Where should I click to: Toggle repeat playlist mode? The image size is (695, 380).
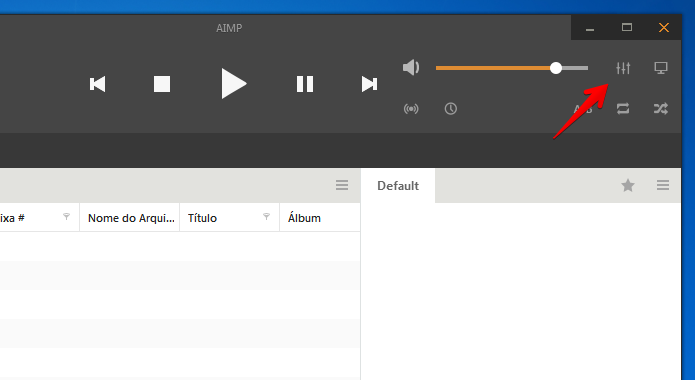623,109
